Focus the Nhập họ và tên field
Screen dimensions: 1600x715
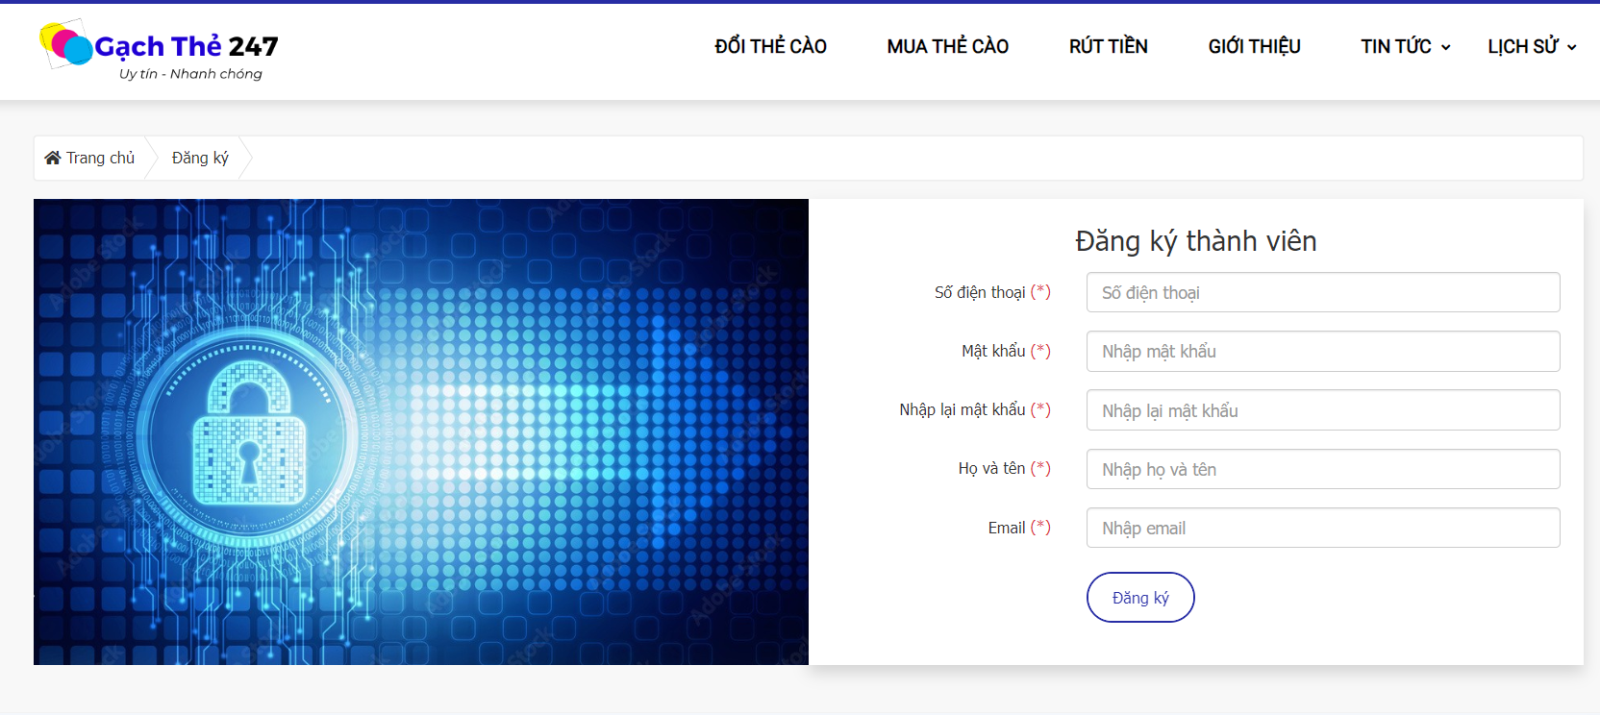pos(1323,469)
